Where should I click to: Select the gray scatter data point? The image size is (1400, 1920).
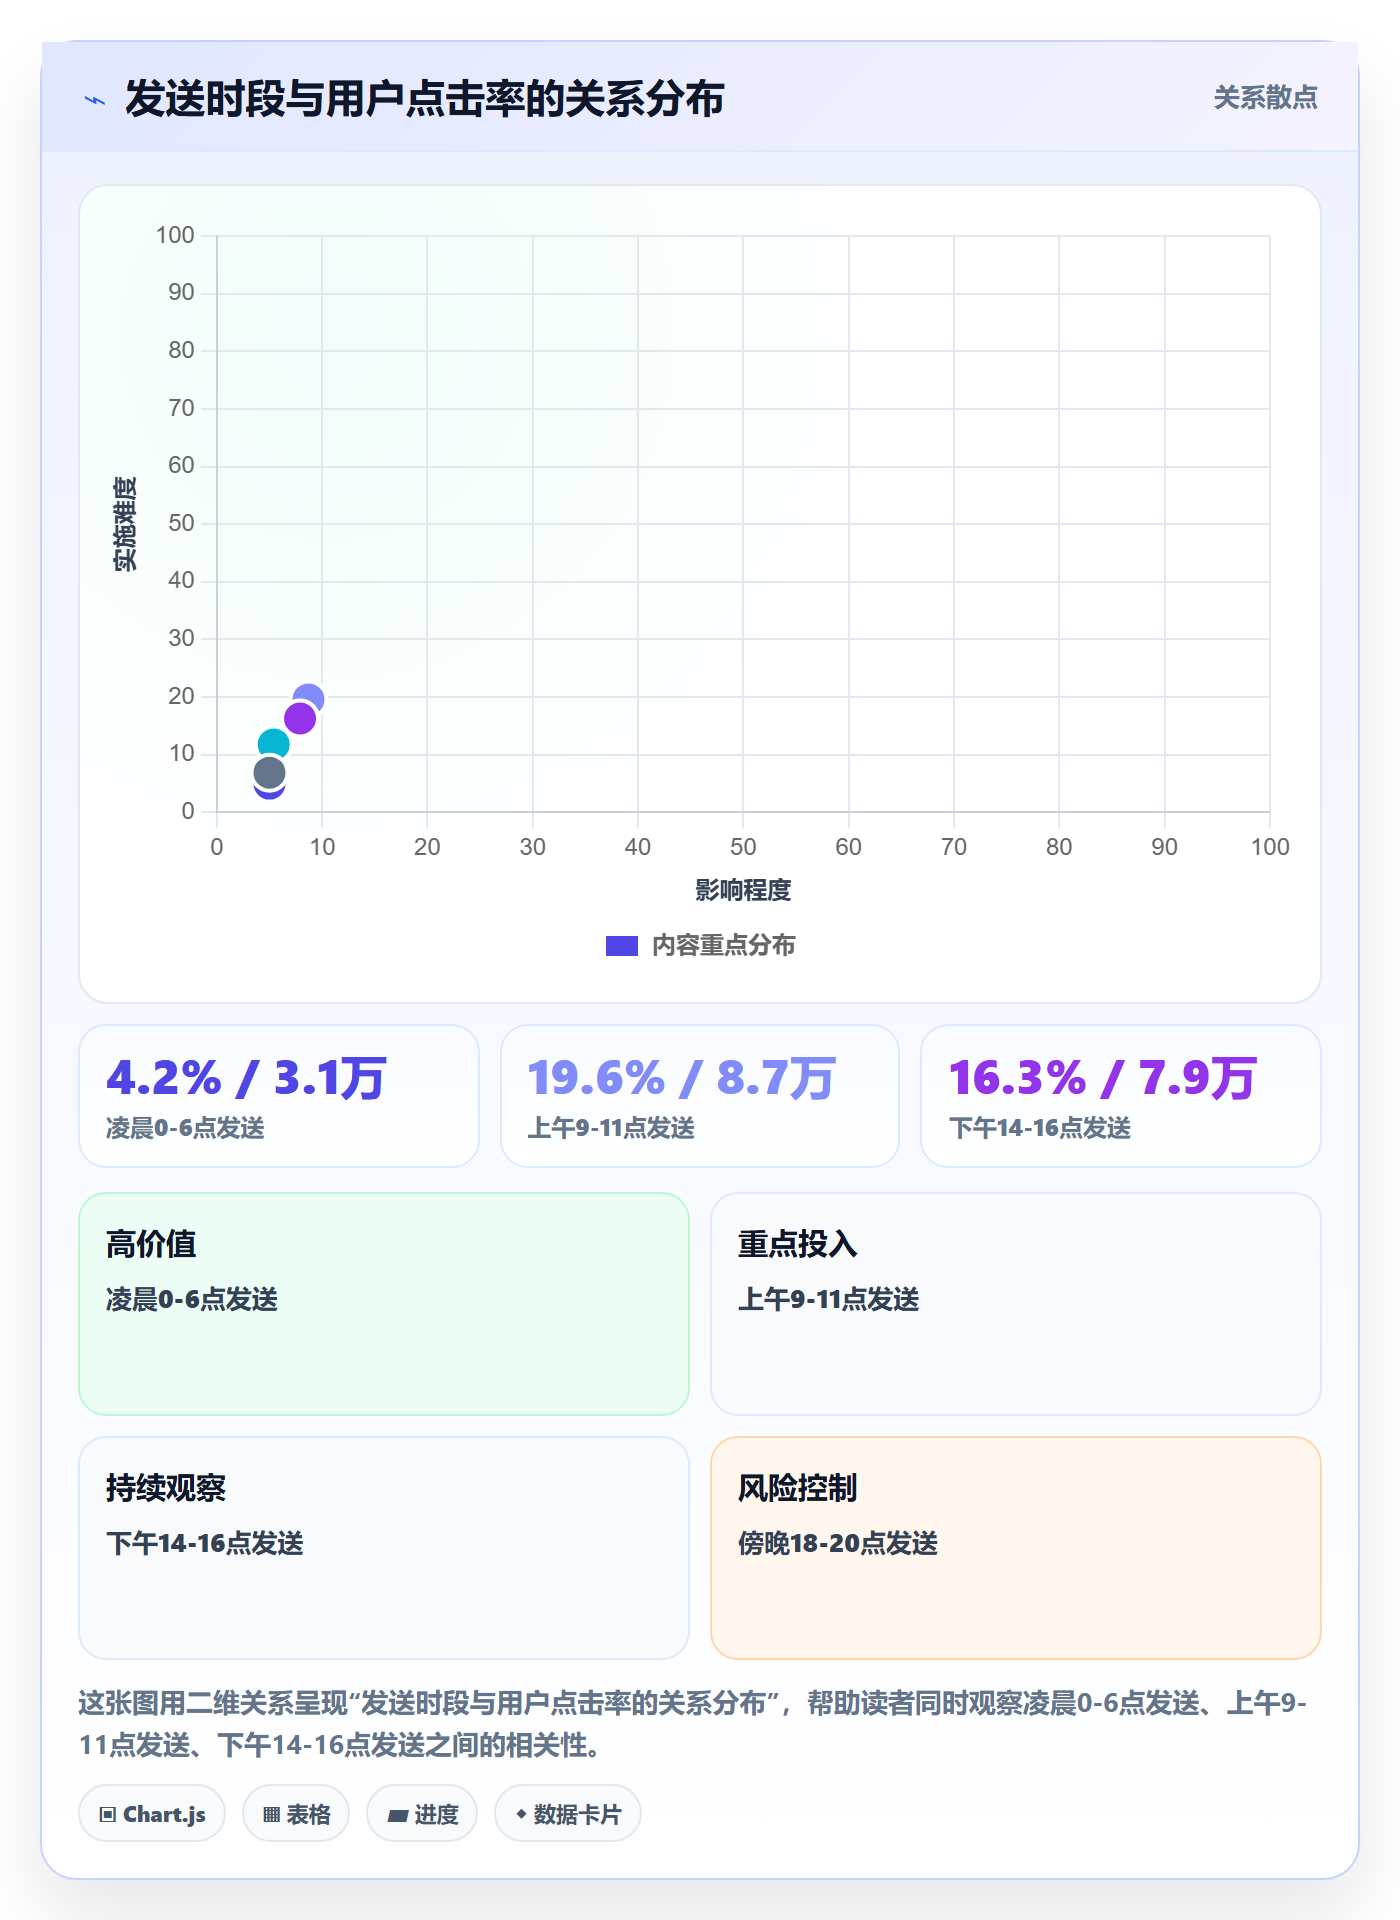tap(269, 772)
